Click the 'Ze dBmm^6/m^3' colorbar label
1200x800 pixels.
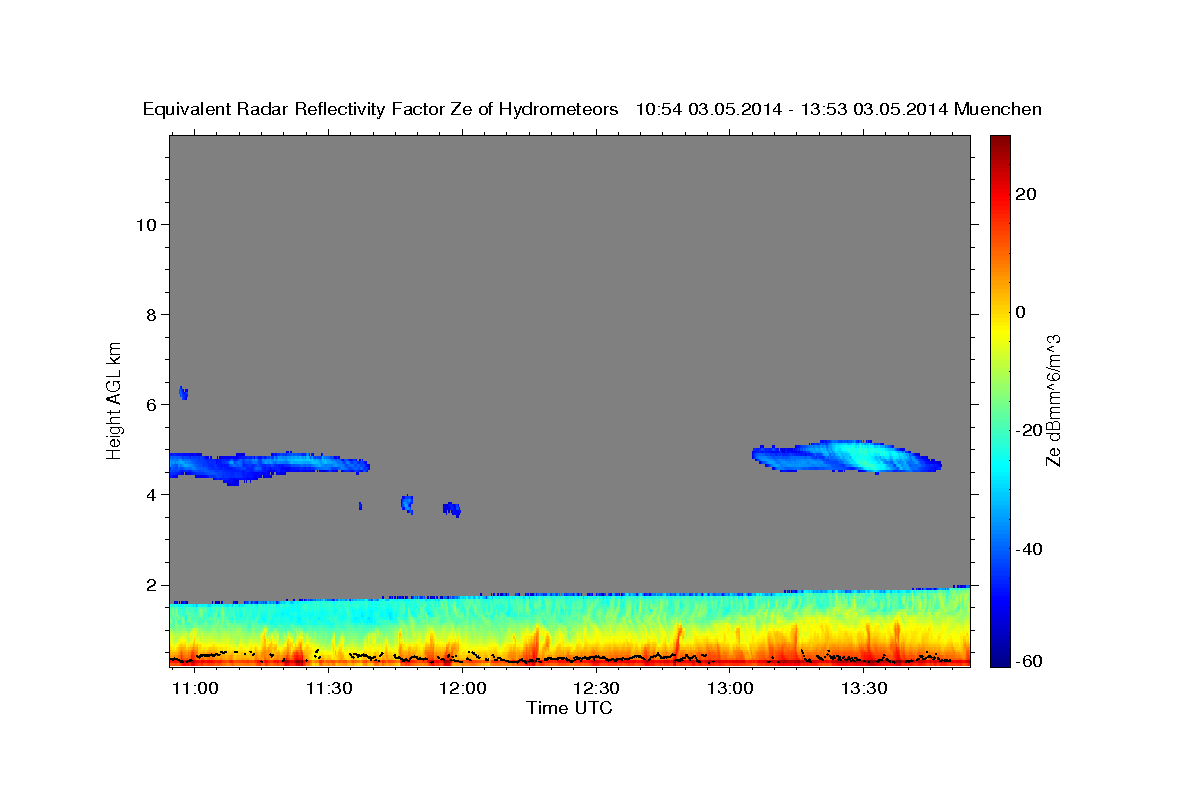pos(1052,400)
